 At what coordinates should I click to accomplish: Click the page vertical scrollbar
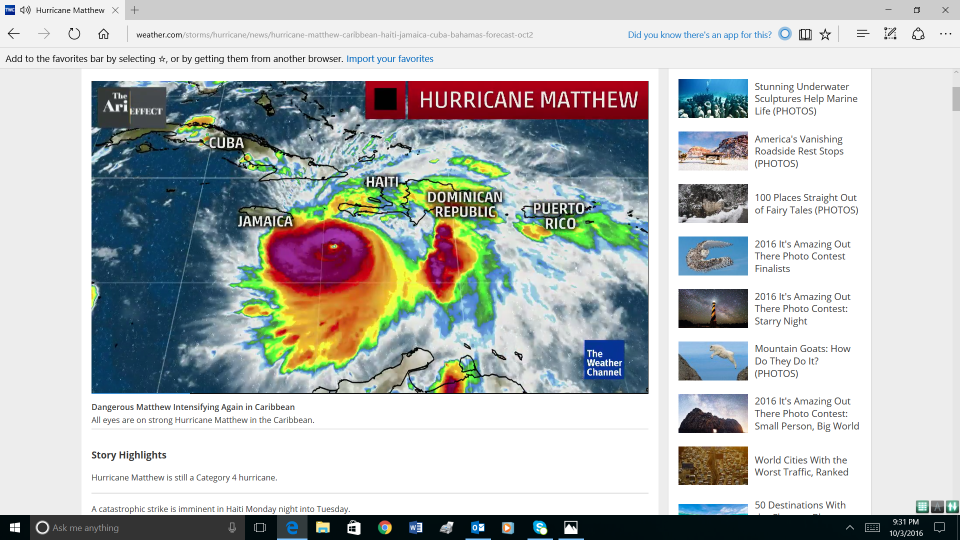[x=955, y=300]
